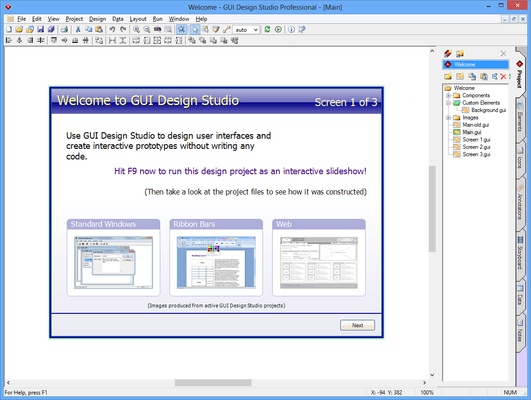Switch to the Icons side tab
This screenshot has height=400, width=531.
tap(520, 160)
